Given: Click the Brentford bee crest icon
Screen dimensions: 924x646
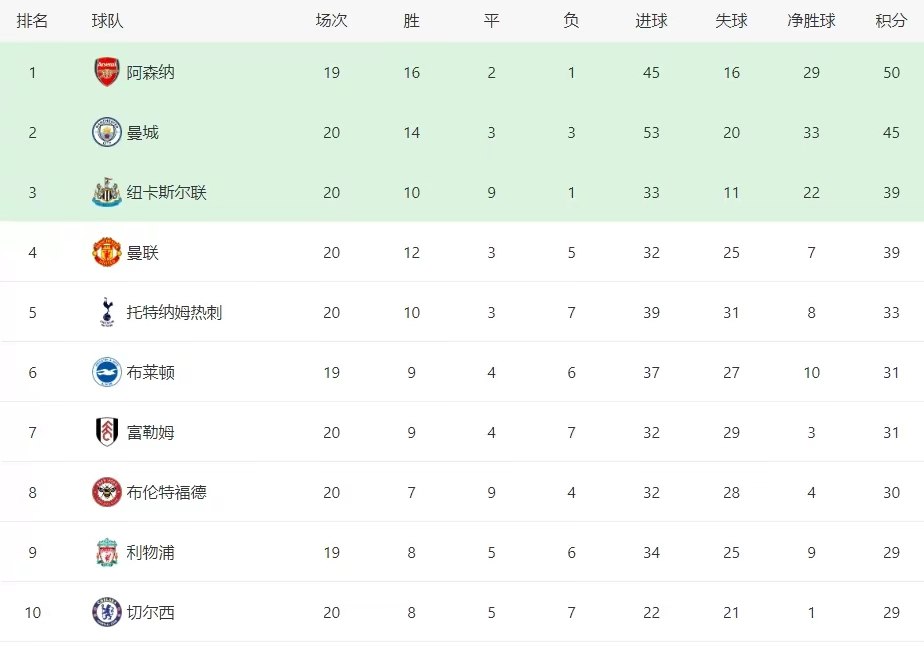Looking at the screenshot, I should click(x=107, y=492).
